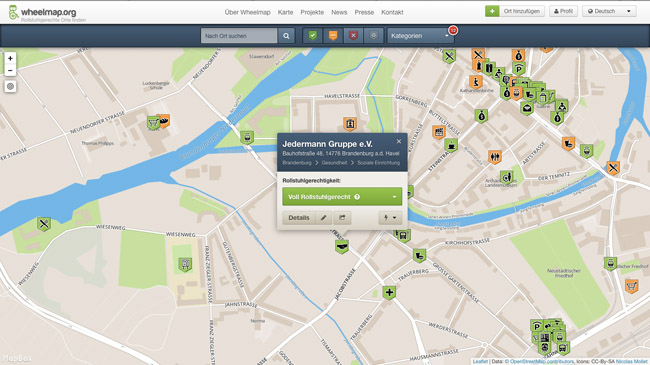Viewport: 650px width, 365px height.
Task: Select the green toilet marker near Kirchhofstrasse
Action: point(419,256)
